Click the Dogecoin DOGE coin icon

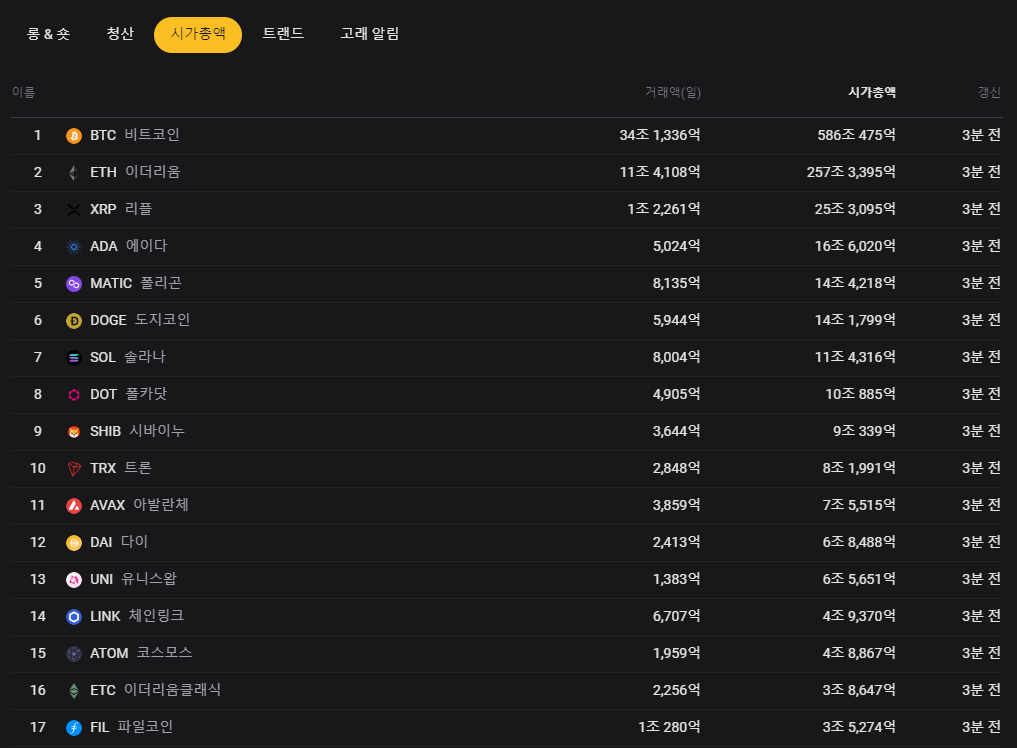73,321
